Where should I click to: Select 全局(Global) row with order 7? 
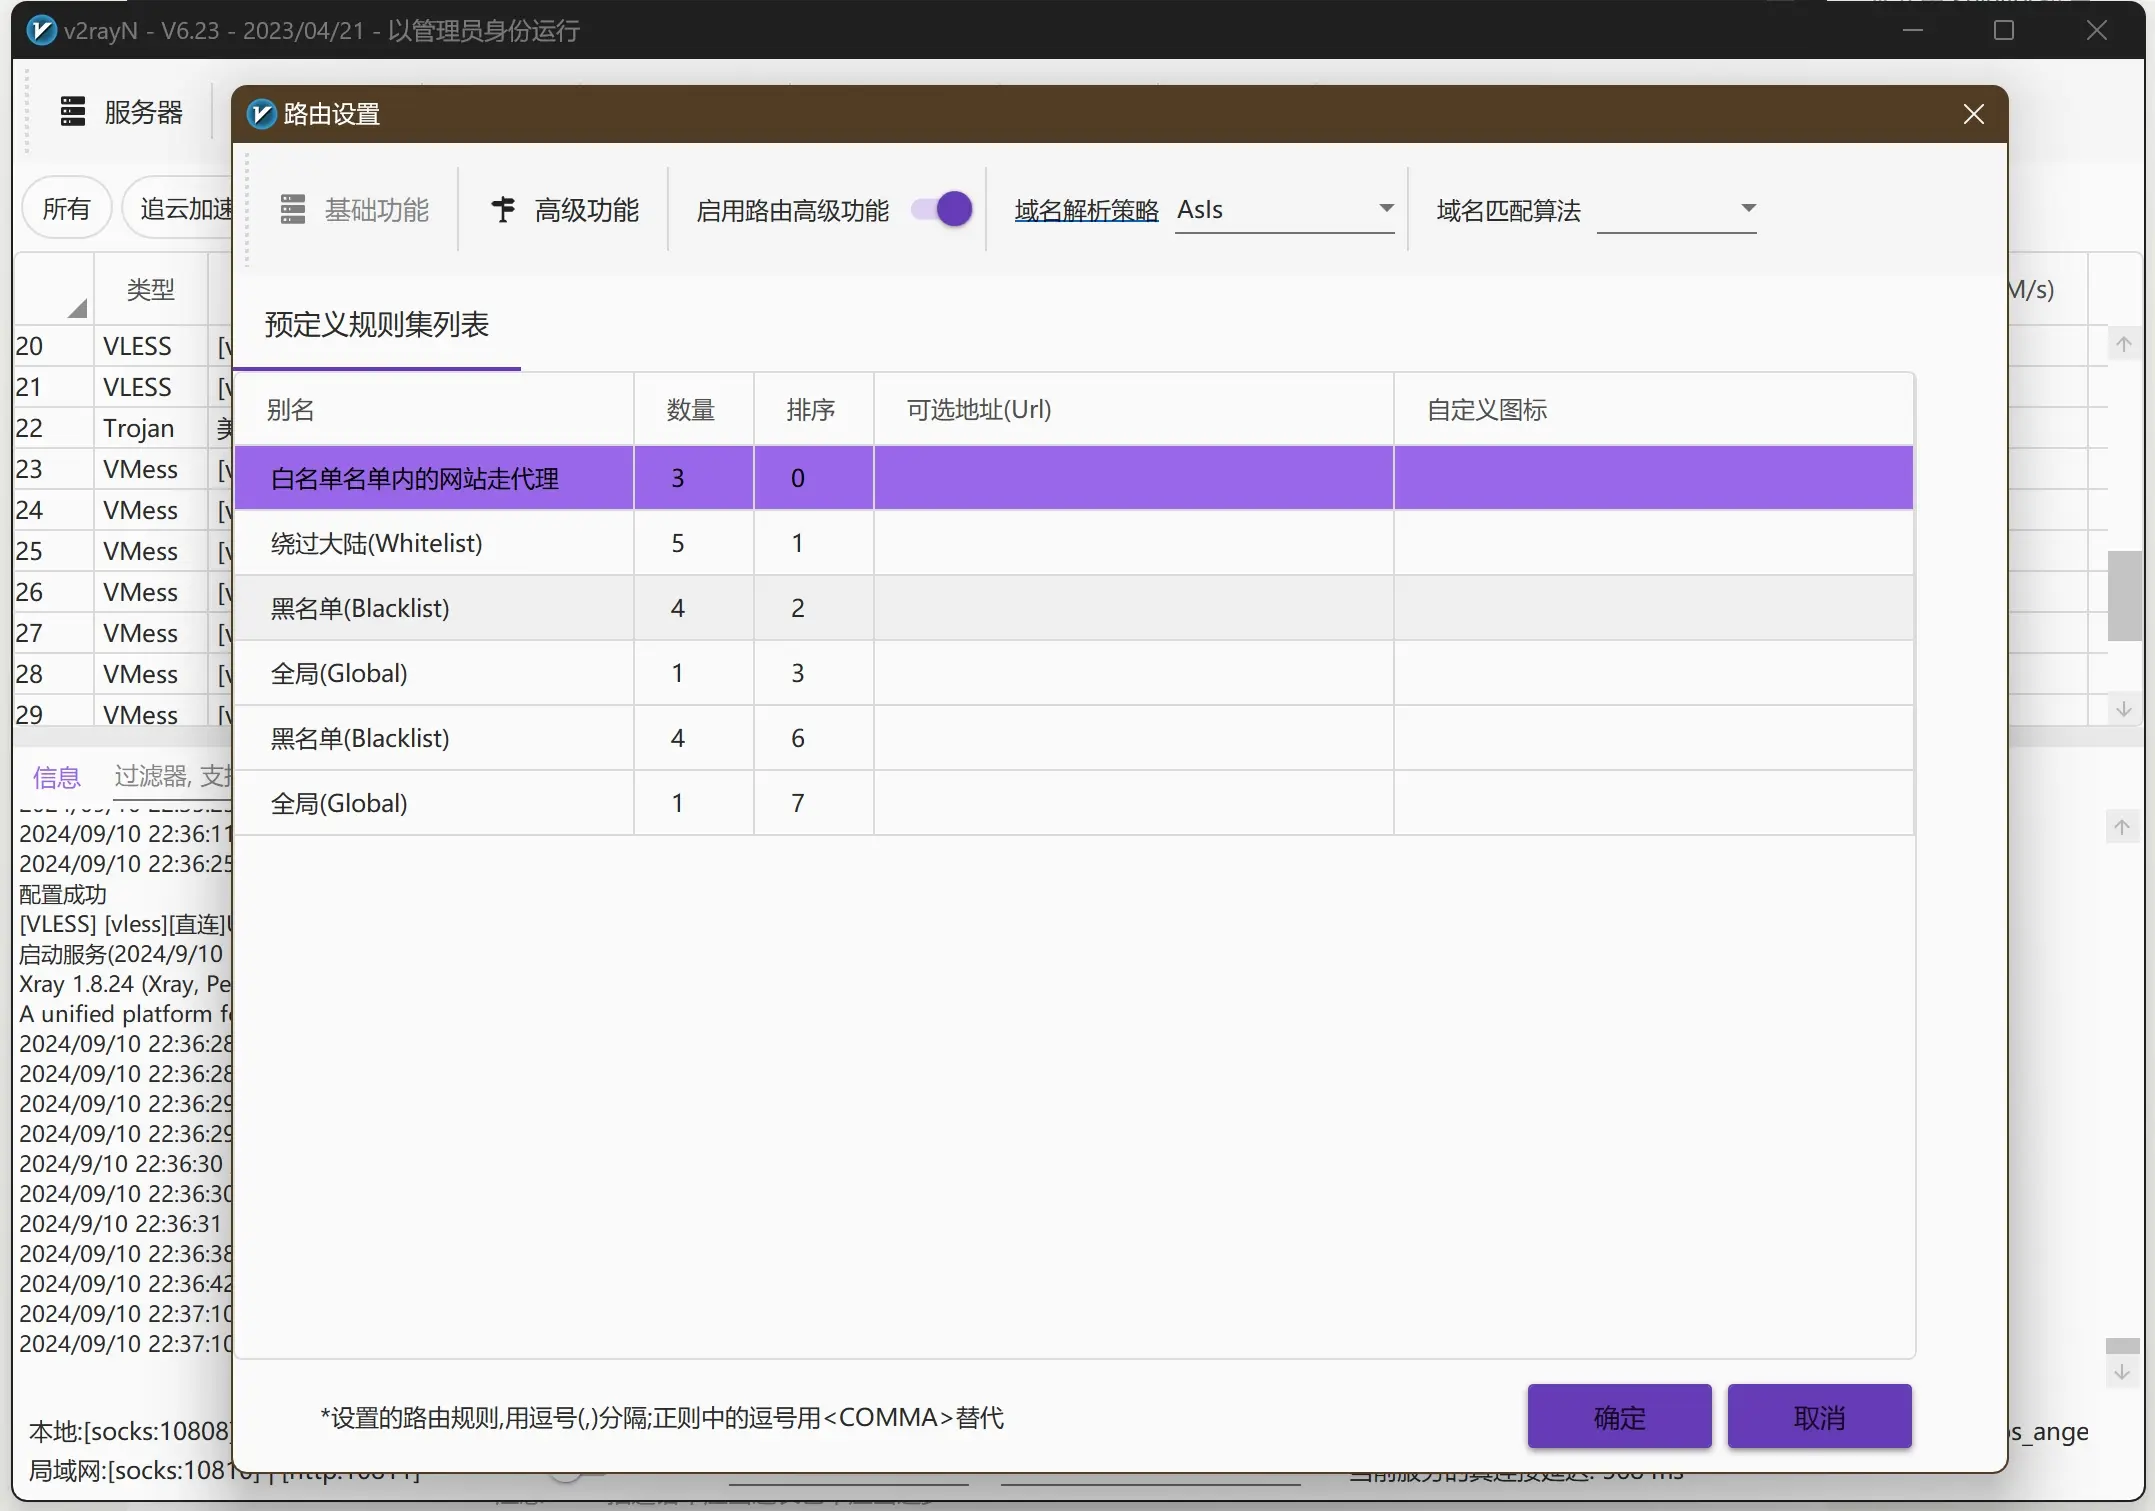point(1074,803)
